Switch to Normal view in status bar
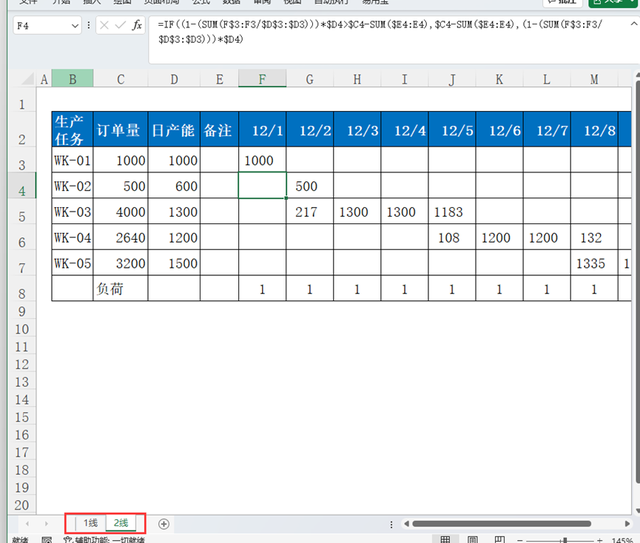 (446, 540)
